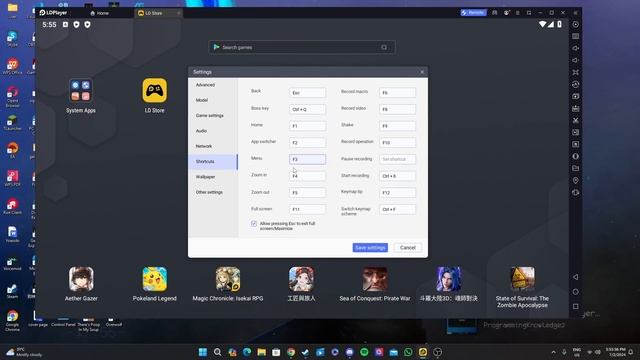Open the shared folder sidebar icon
The image size is (640, 360).
tap(576, 168)
